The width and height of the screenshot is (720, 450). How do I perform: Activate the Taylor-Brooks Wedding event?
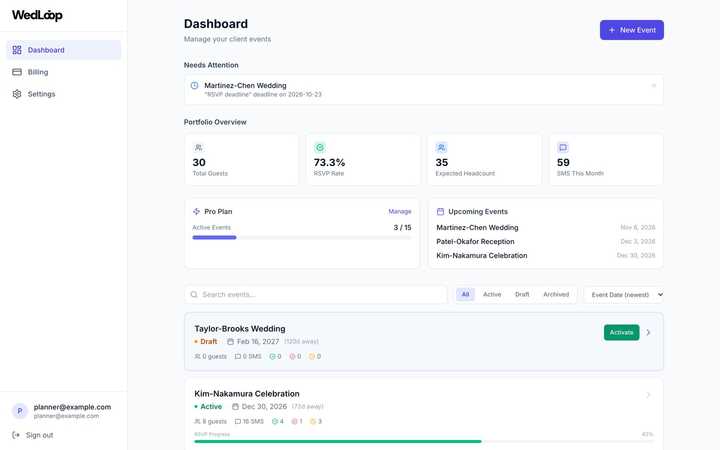pos(621,332)
